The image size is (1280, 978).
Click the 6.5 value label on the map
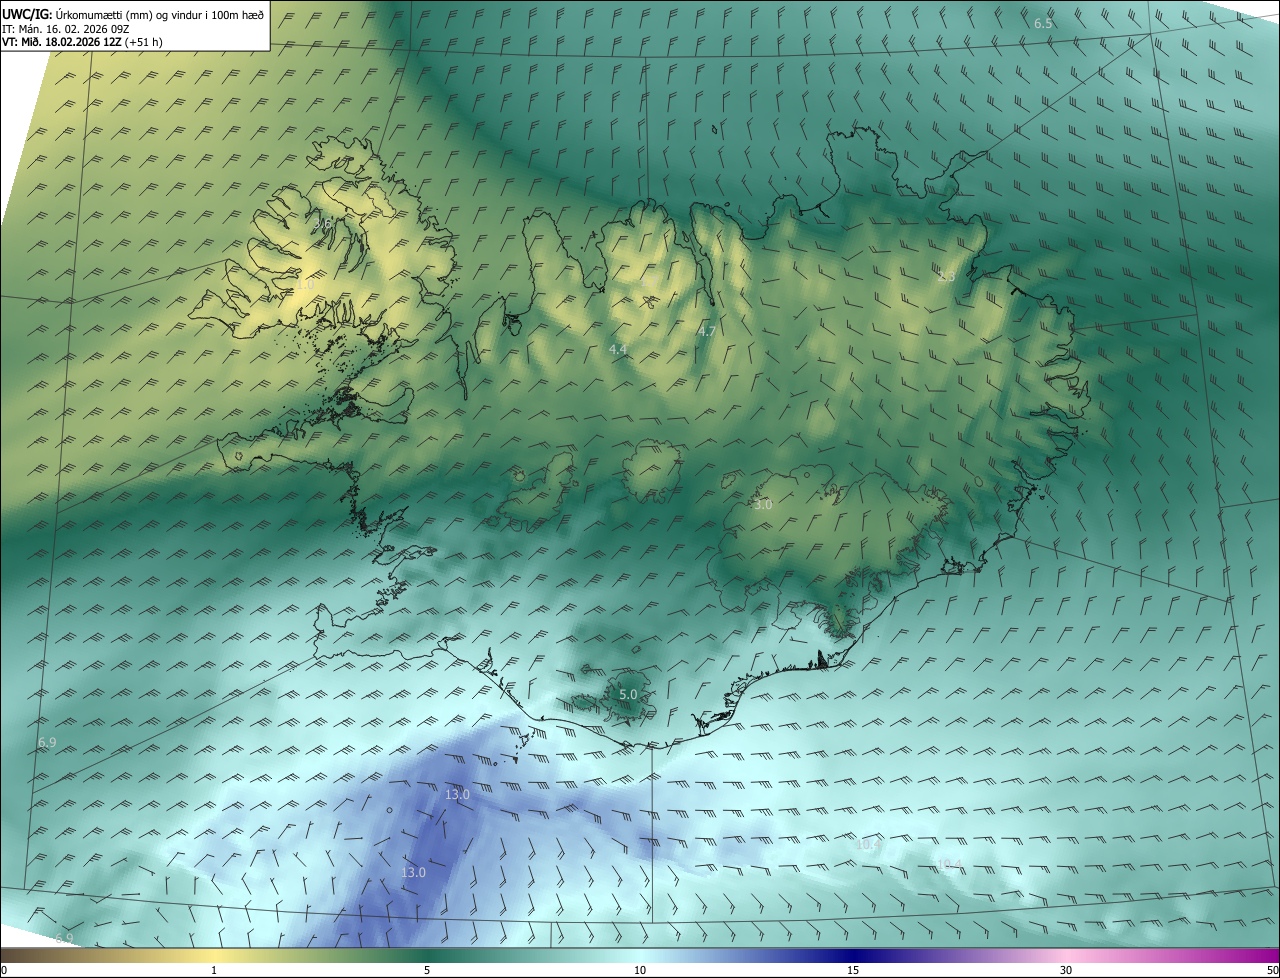point(1043,23)
